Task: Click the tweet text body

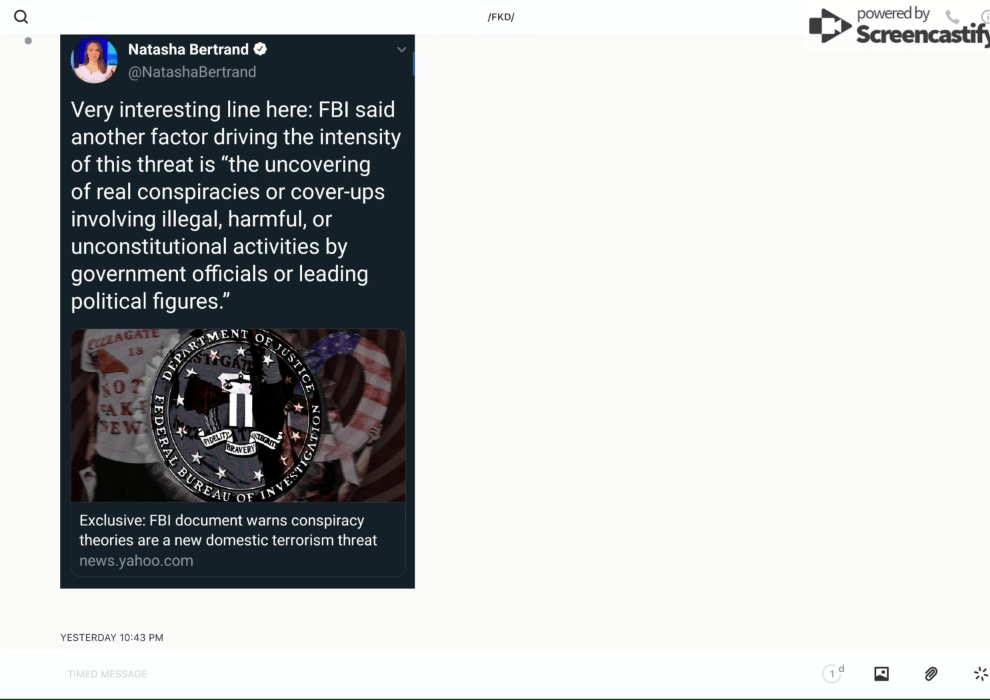Action: pos(236,205)
